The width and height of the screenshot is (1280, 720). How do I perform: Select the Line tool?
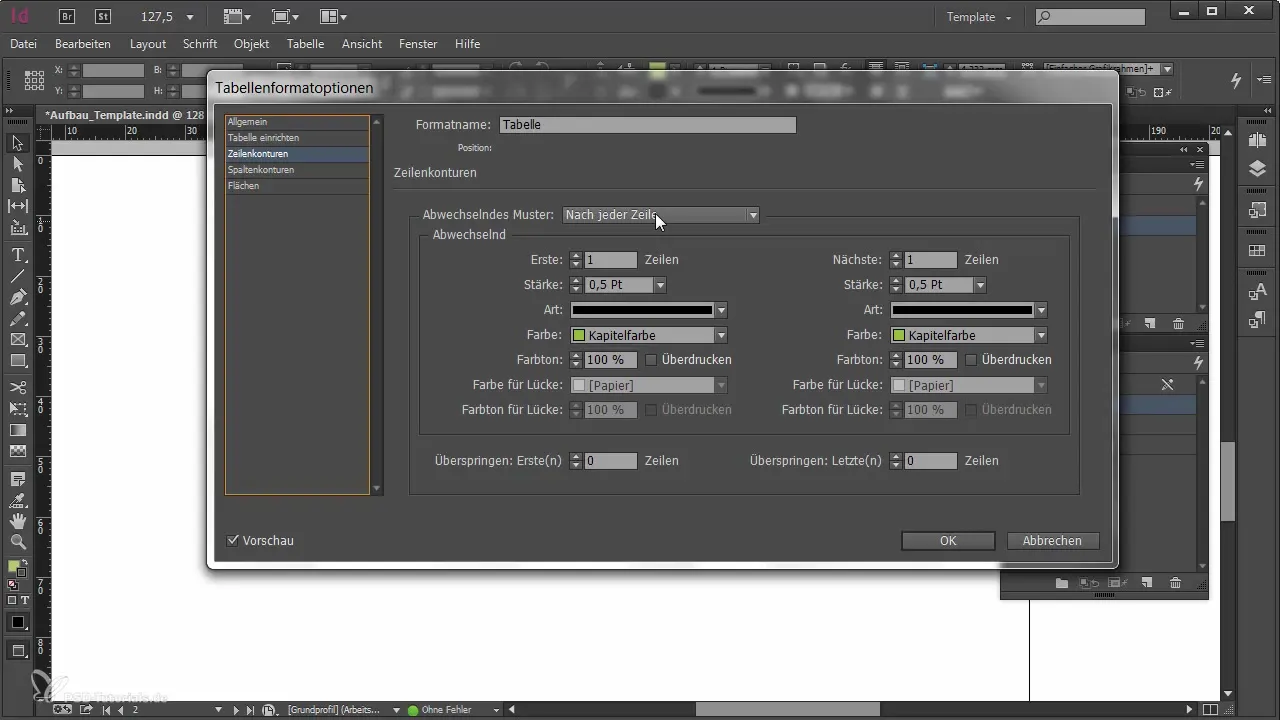point(18,276)
